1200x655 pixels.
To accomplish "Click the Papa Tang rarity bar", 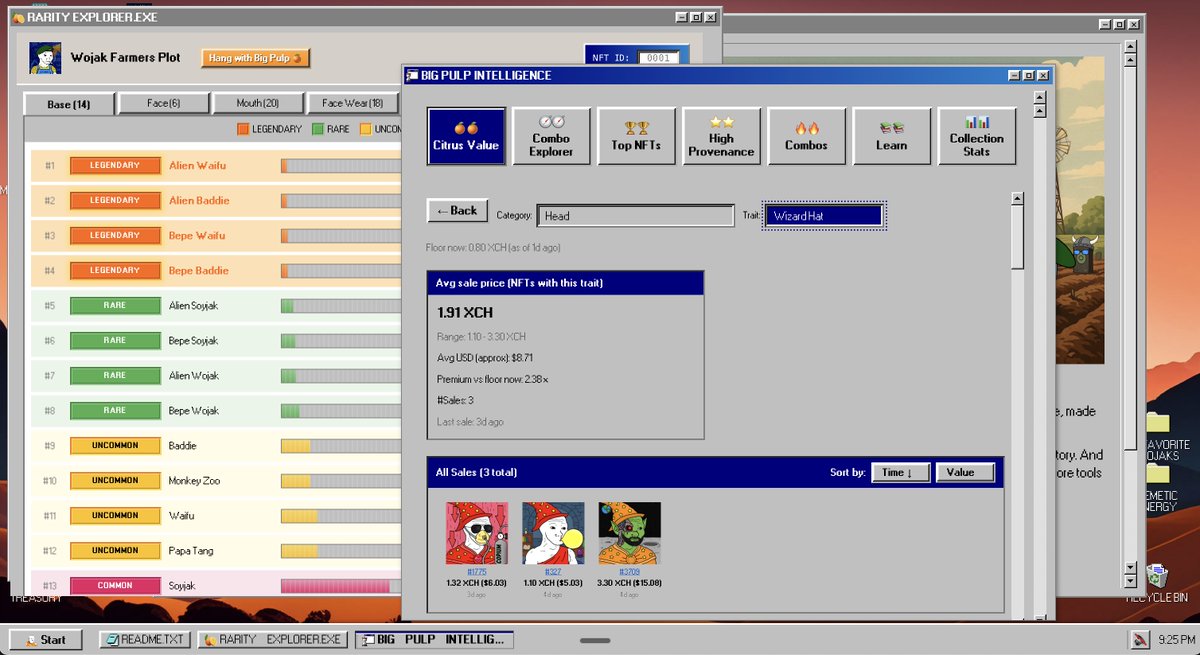I will 341,551.
